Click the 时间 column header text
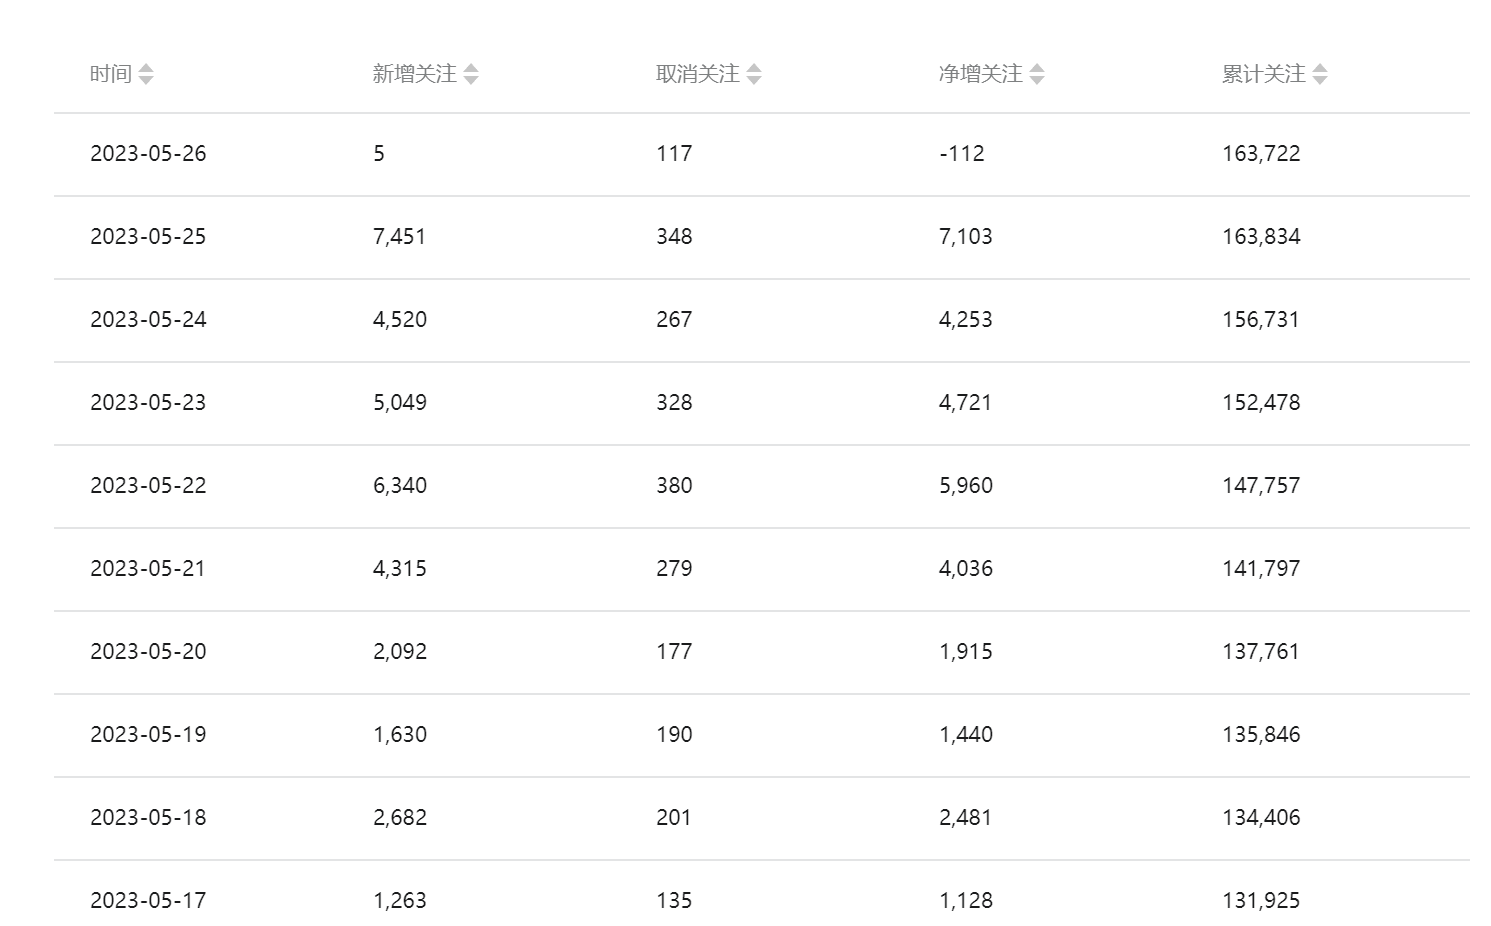The width and height of the screenshot is (1491, 926). click(x=110, y=74)
